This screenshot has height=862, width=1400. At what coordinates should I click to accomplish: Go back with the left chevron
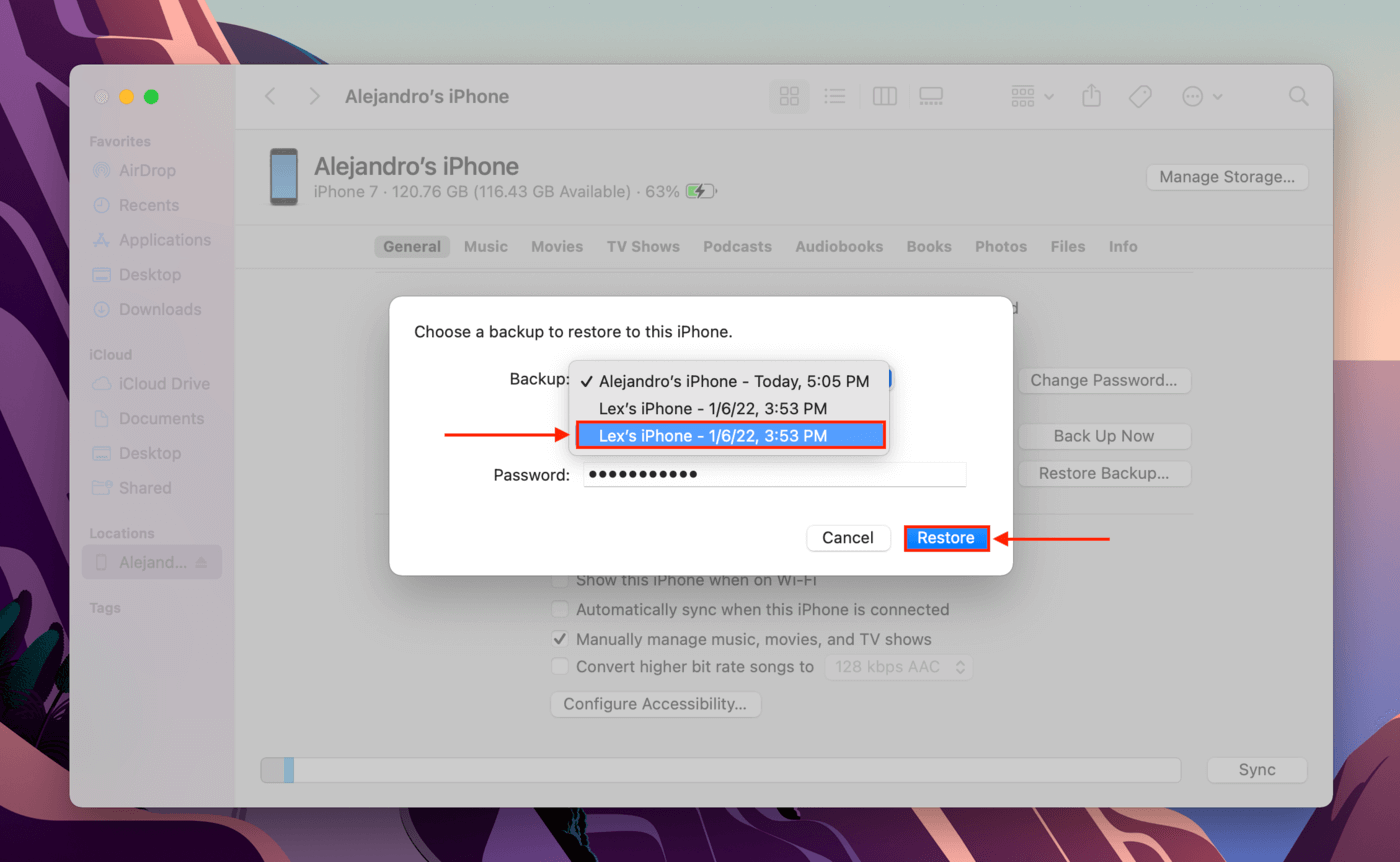270,96
